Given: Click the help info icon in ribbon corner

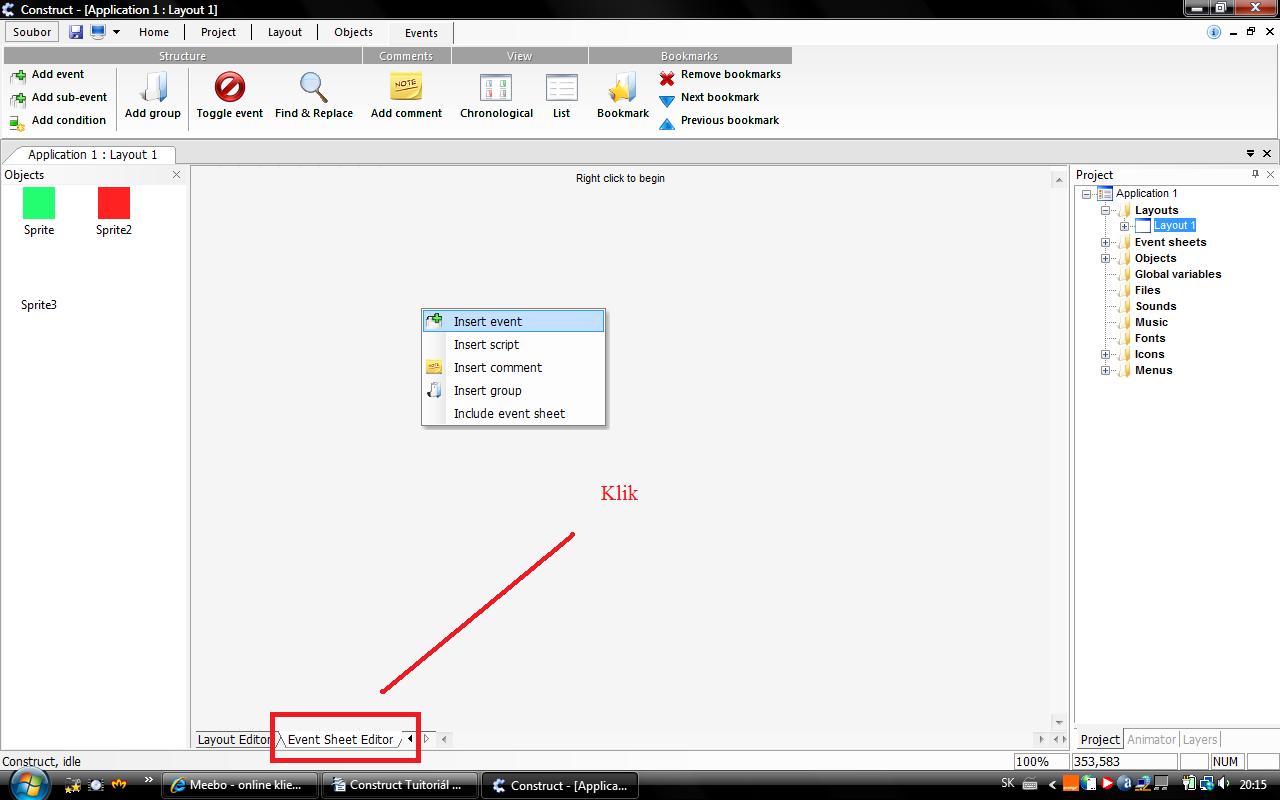Looking at the screenshot, I should point(1214,32).
